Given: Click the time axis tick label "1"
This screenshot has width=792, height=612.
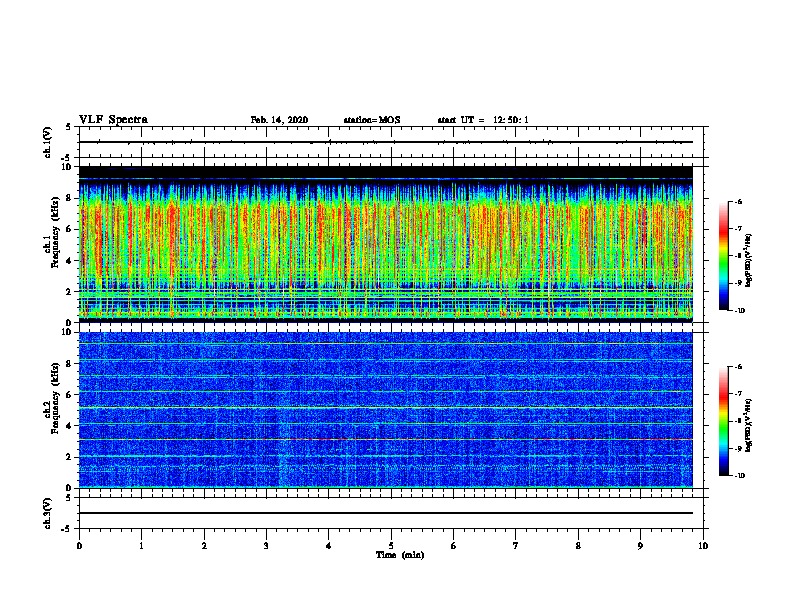Looking at the screenshot, I should (141, 546).
